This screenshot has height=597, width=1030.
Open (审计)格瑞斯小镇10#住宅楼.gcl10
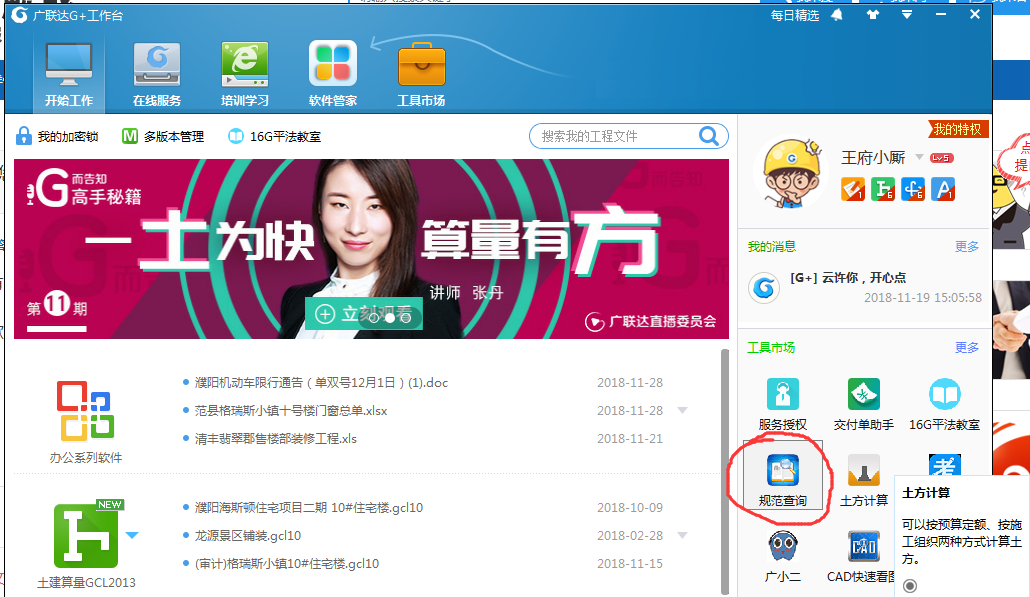pos(286,564)
